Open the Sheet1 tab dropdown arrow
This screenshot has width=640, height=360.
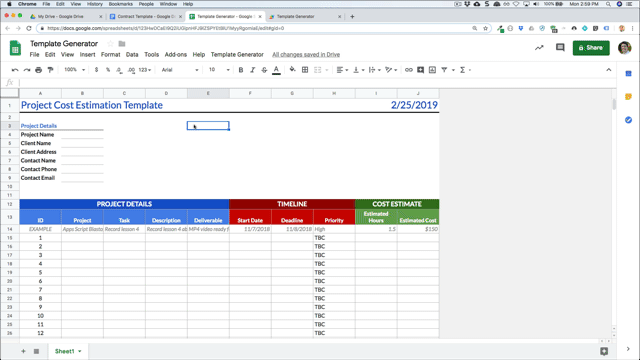(80, 351)
